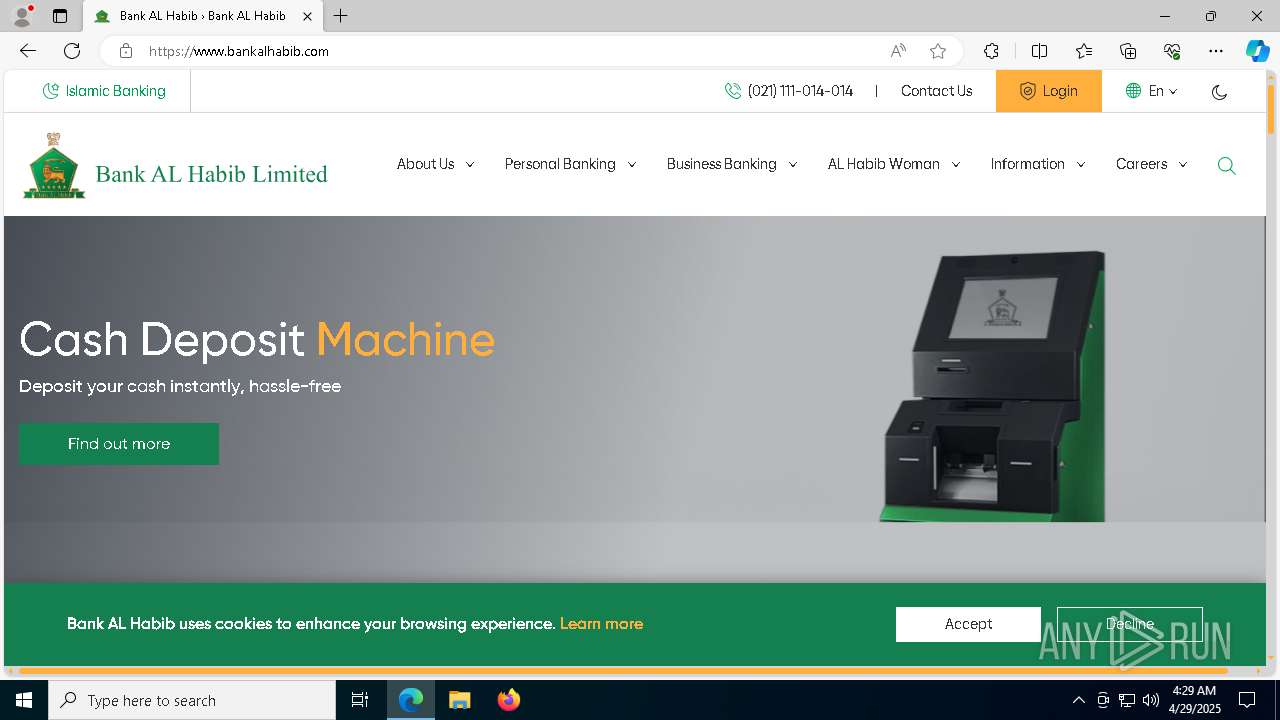Click Find out more button
Viewport: 1280px width, 720px height.
tap(119, 444)
